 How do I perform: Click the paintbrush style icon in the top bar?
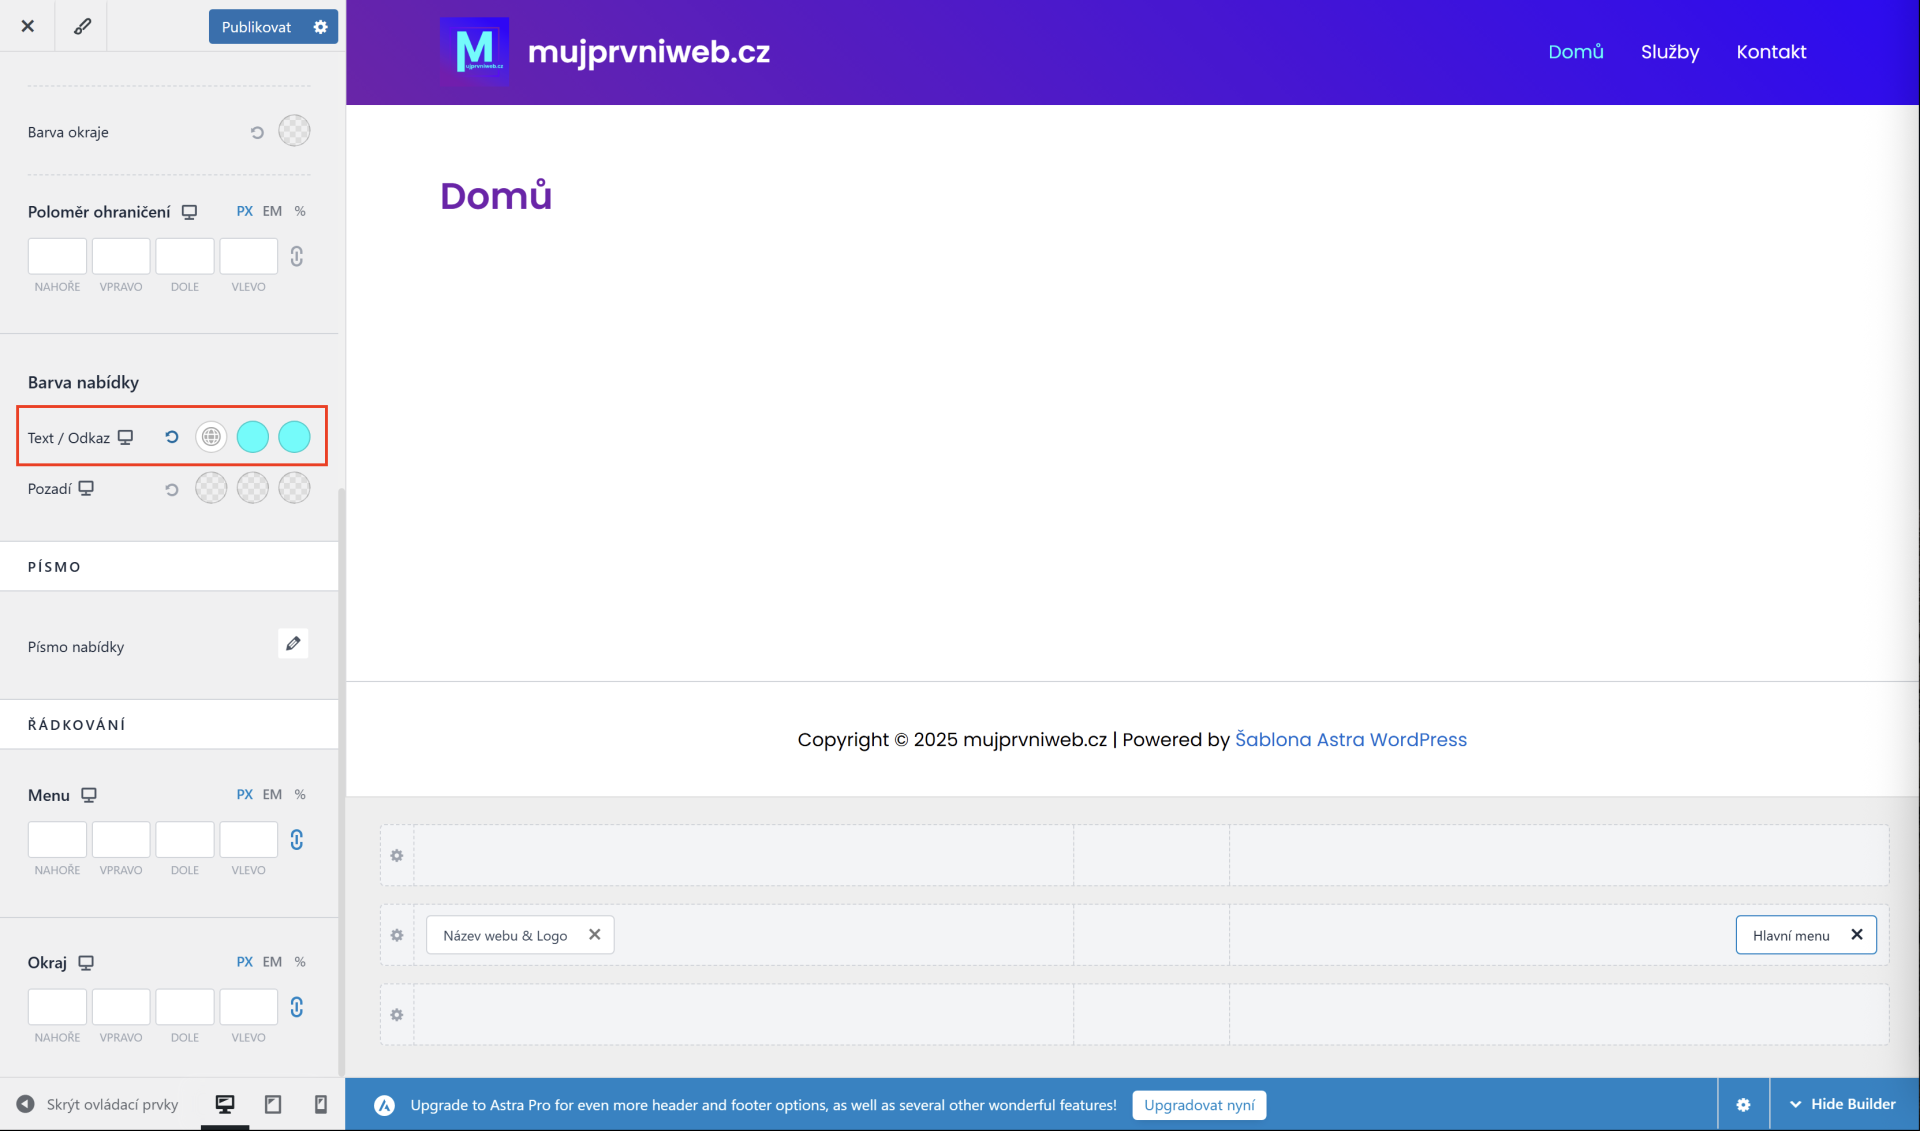(82, 26)
